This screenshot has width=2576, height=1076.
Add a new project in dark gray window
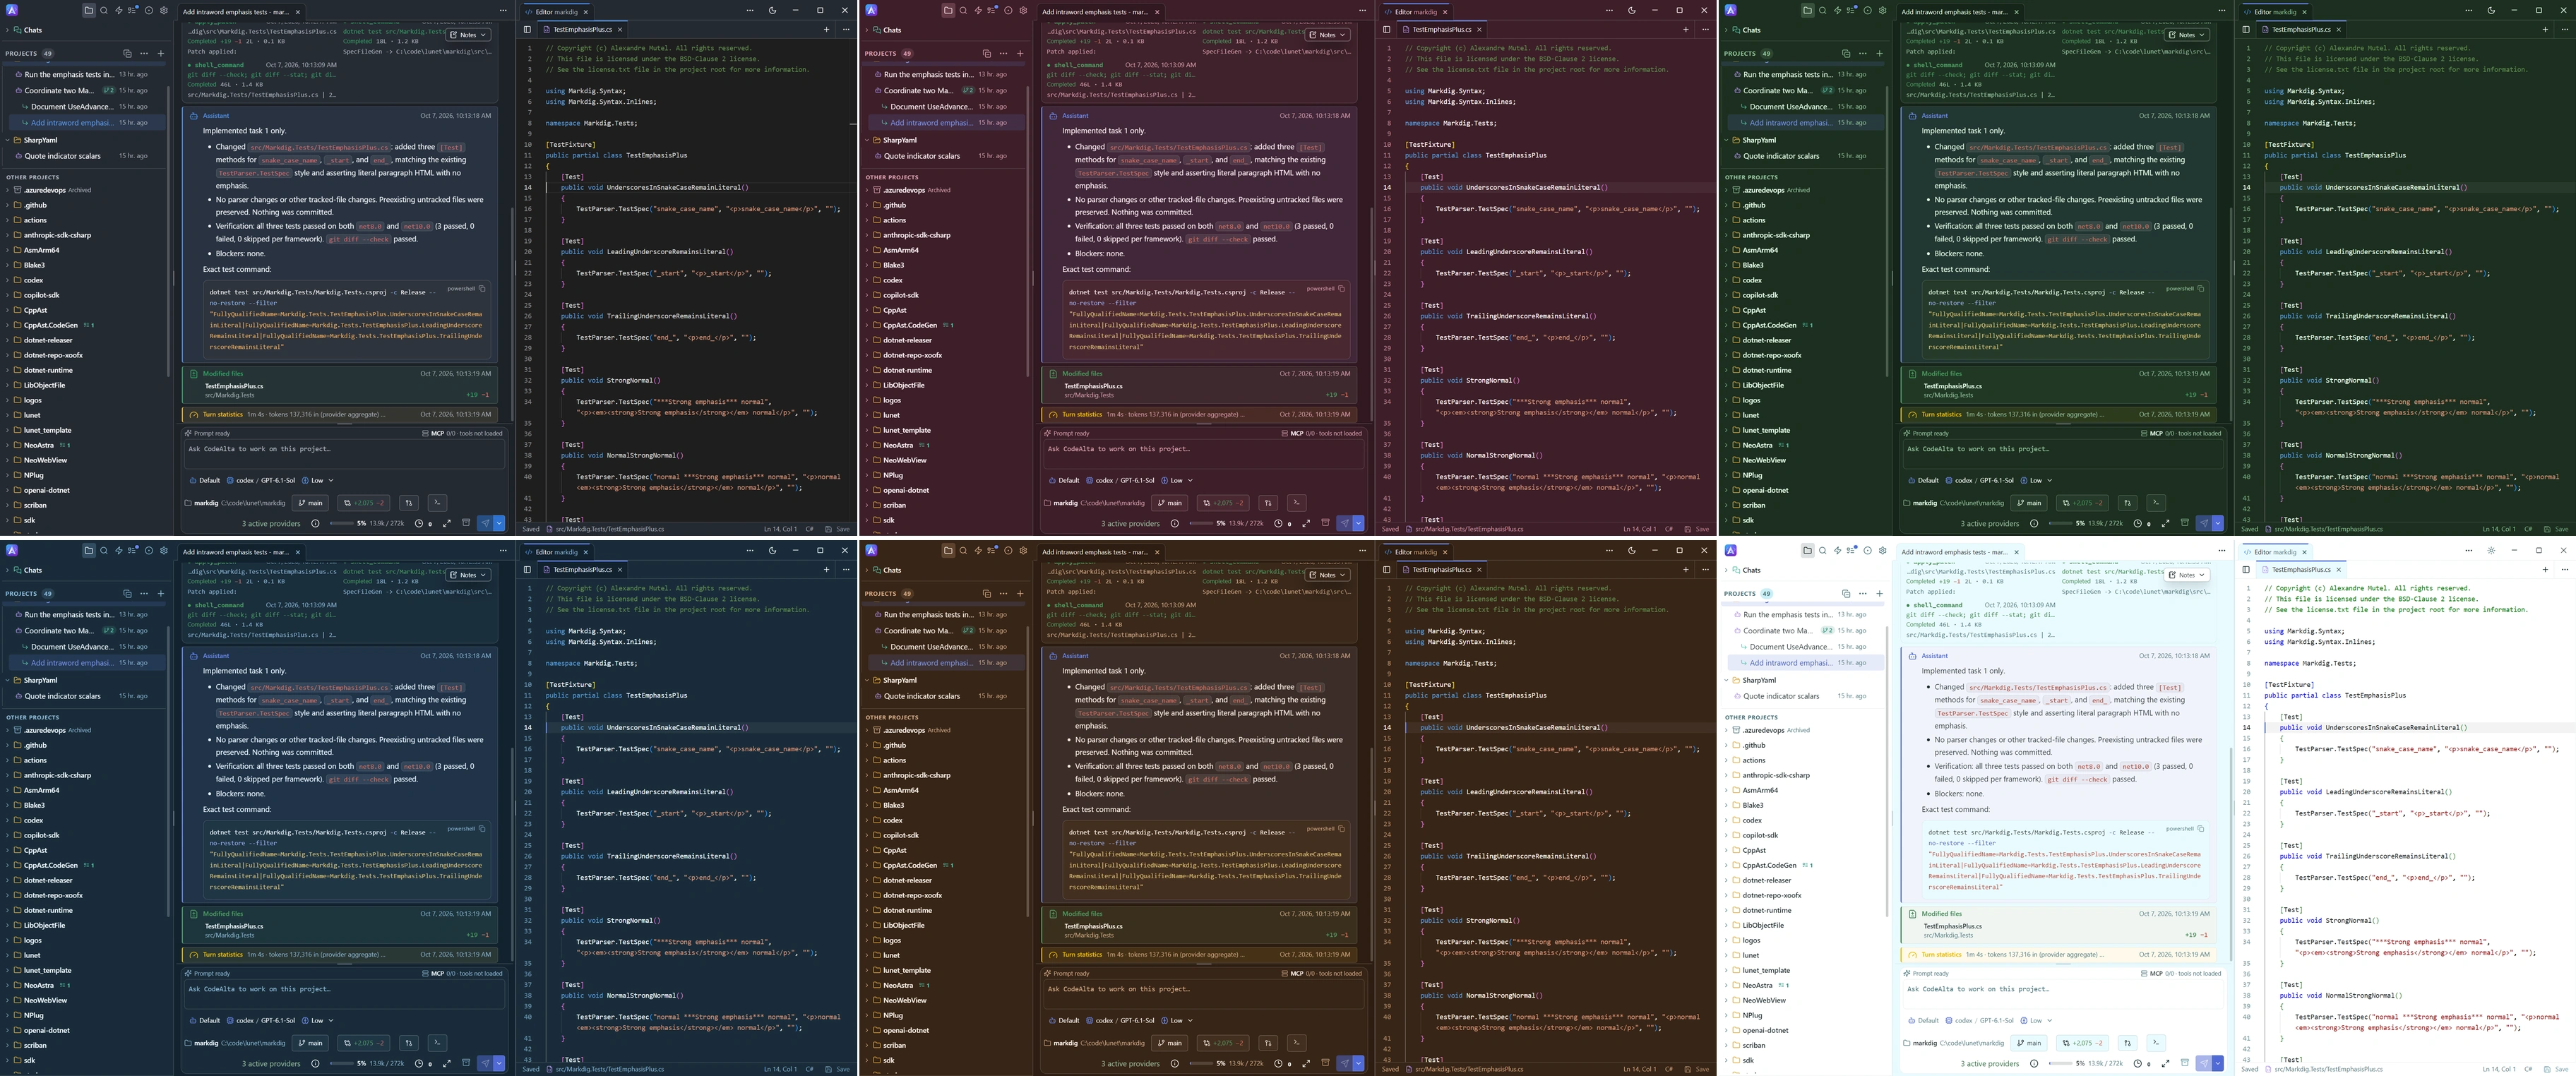pos(161,53)
